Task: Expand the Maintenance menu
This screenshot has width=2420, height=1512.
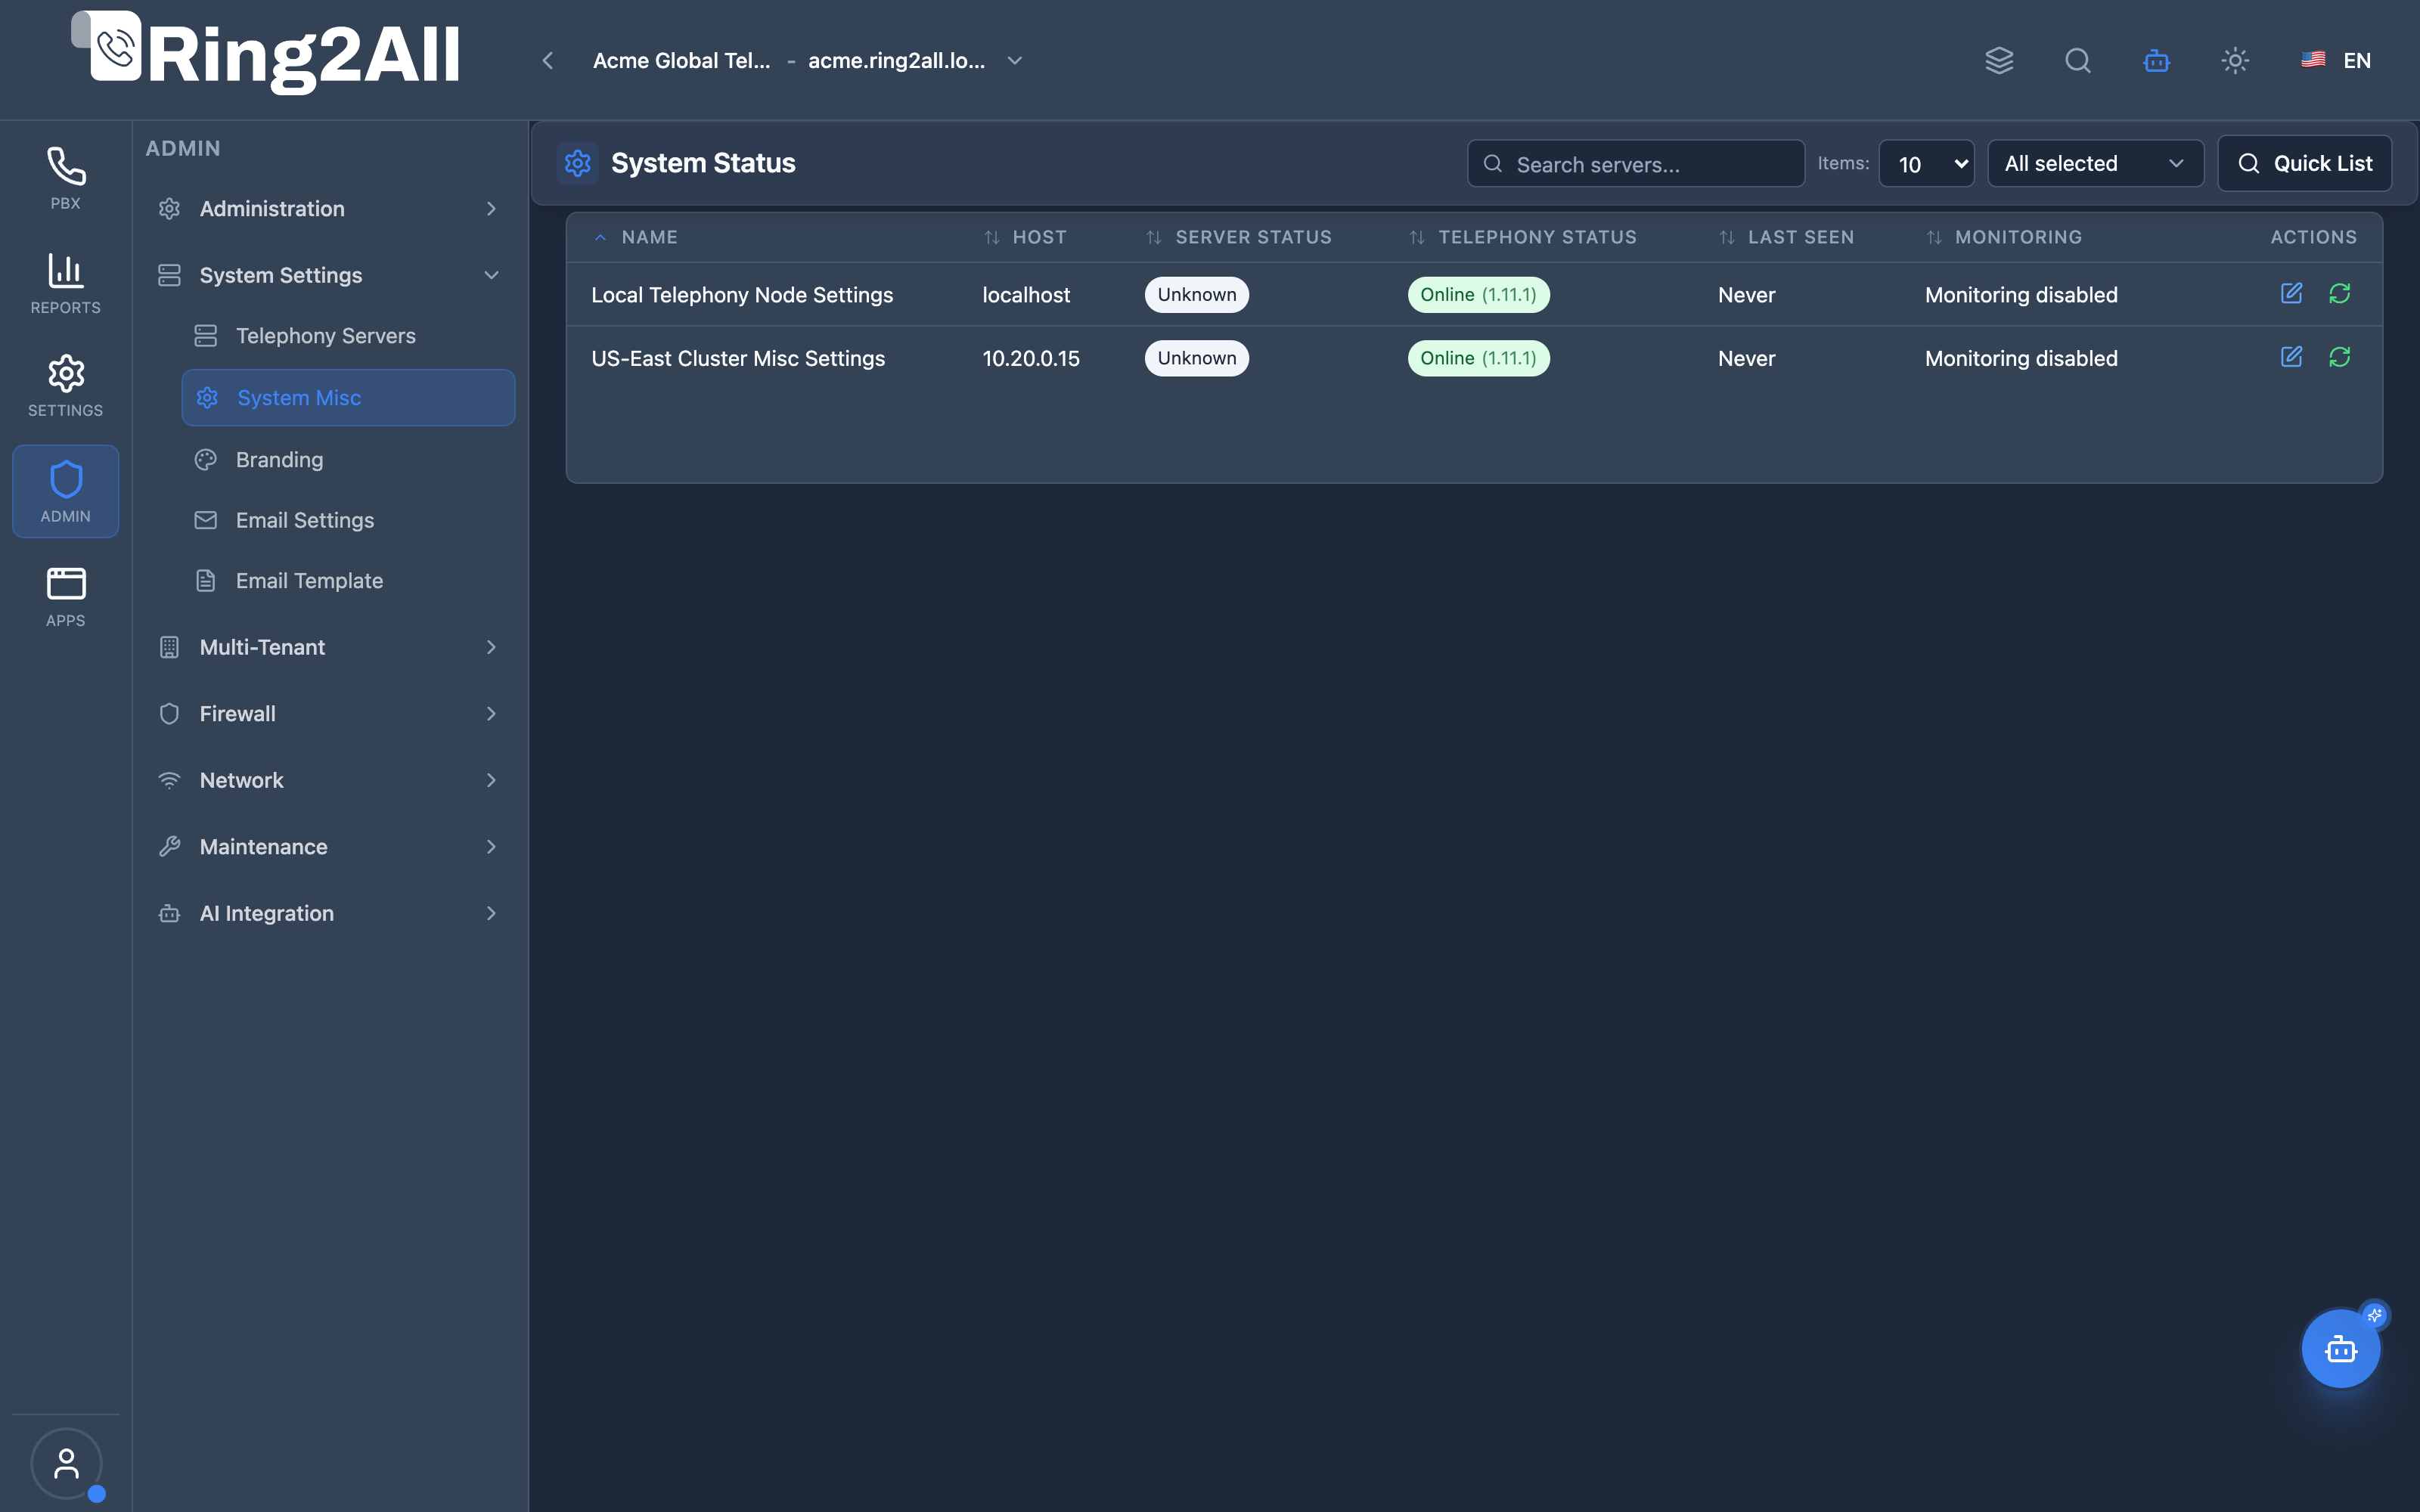Action: click(x=329, y=847)
